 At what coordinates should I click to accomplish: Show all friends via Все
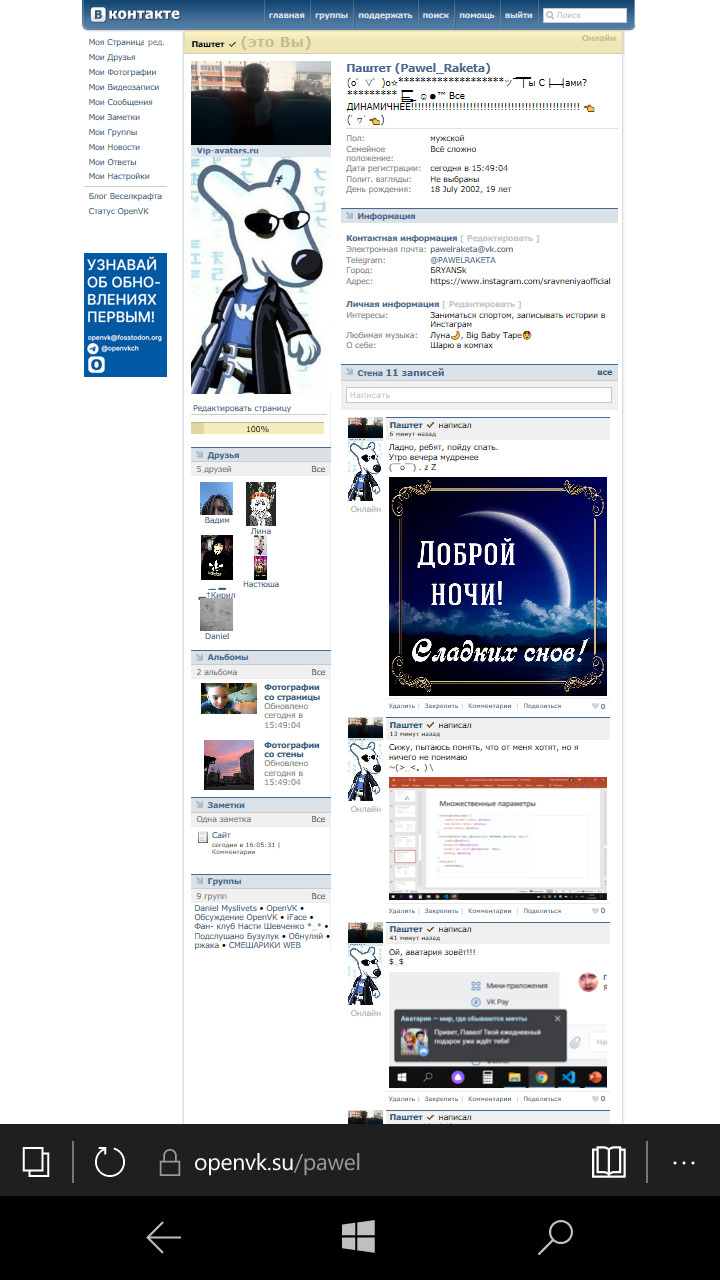tap(318, 469)
